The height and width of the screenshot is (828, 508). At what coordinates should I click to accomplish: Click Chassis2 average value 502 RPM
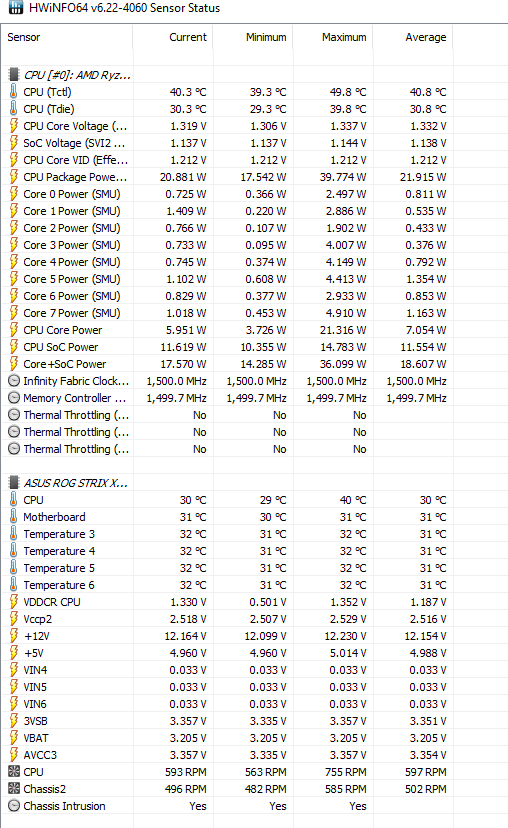pyautogui.click(x=425, y=788)
